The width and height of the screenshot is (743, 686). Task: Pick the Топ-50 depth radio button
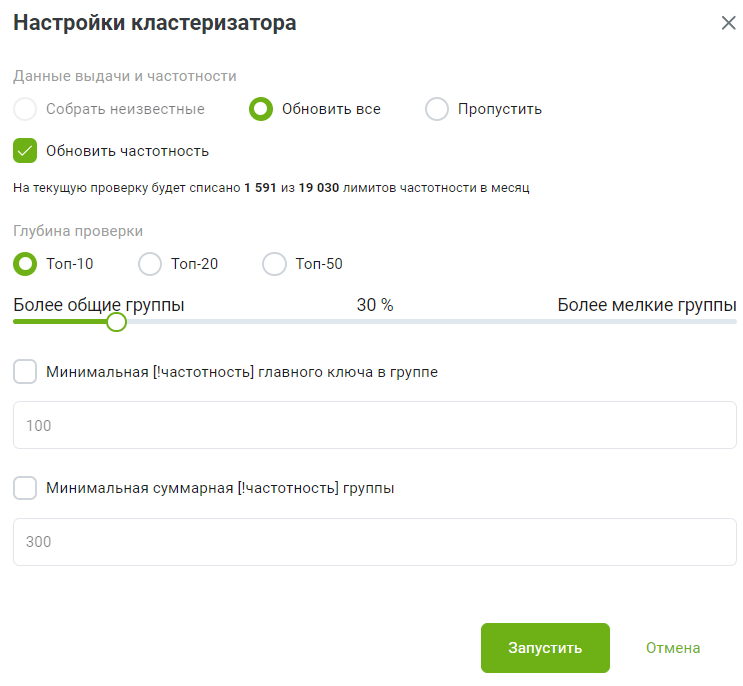pos(274,264)
